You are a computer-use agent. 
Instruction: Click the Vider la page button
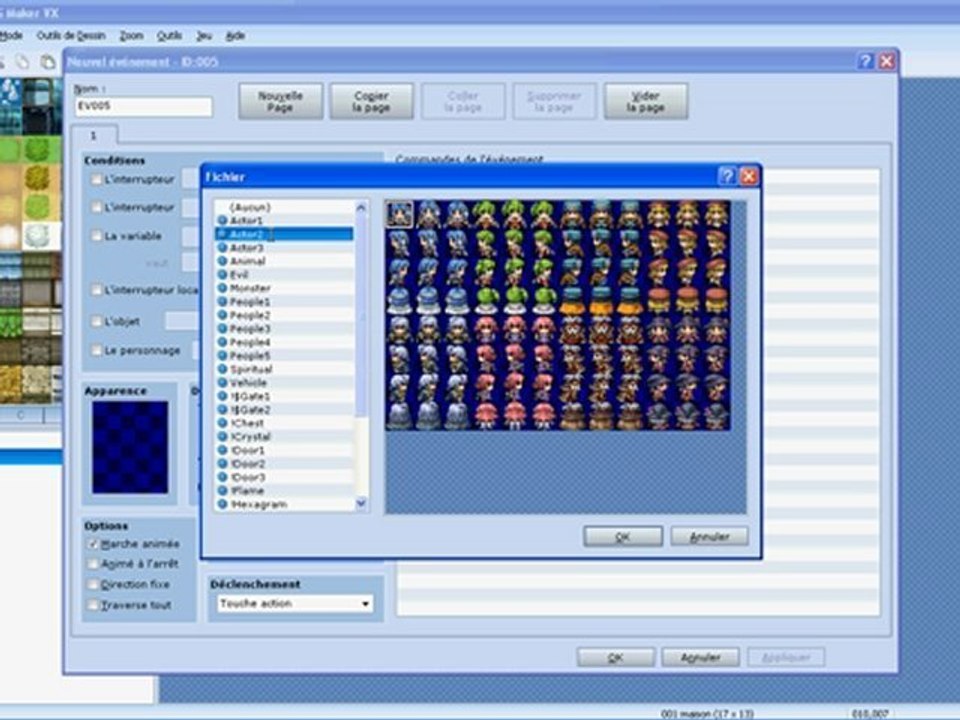[x=646, y=102]
